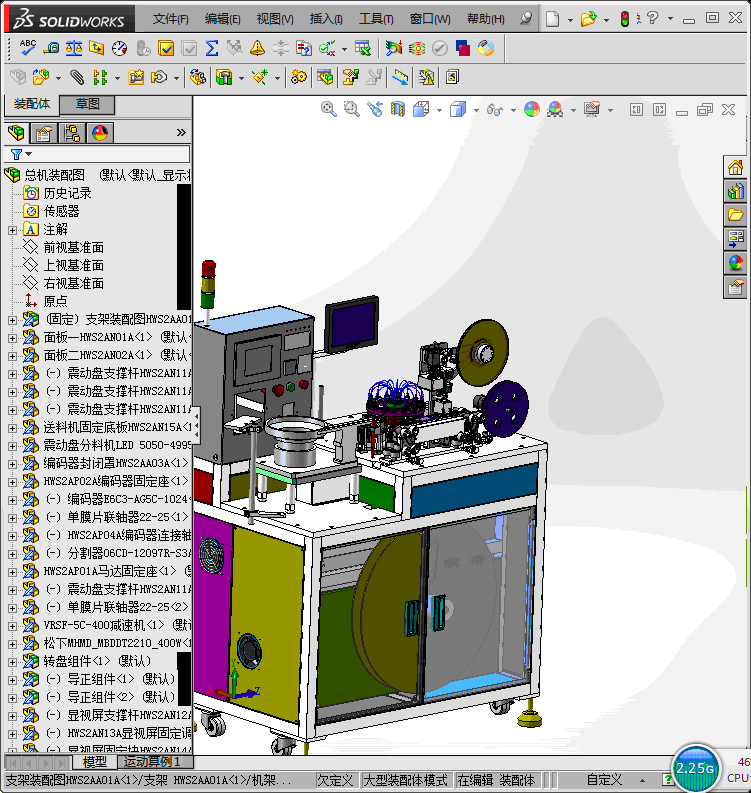This screenshot has width=751, height=793.
Task: Run the Spell Check (ABC) tool
Action: (28, 48)
